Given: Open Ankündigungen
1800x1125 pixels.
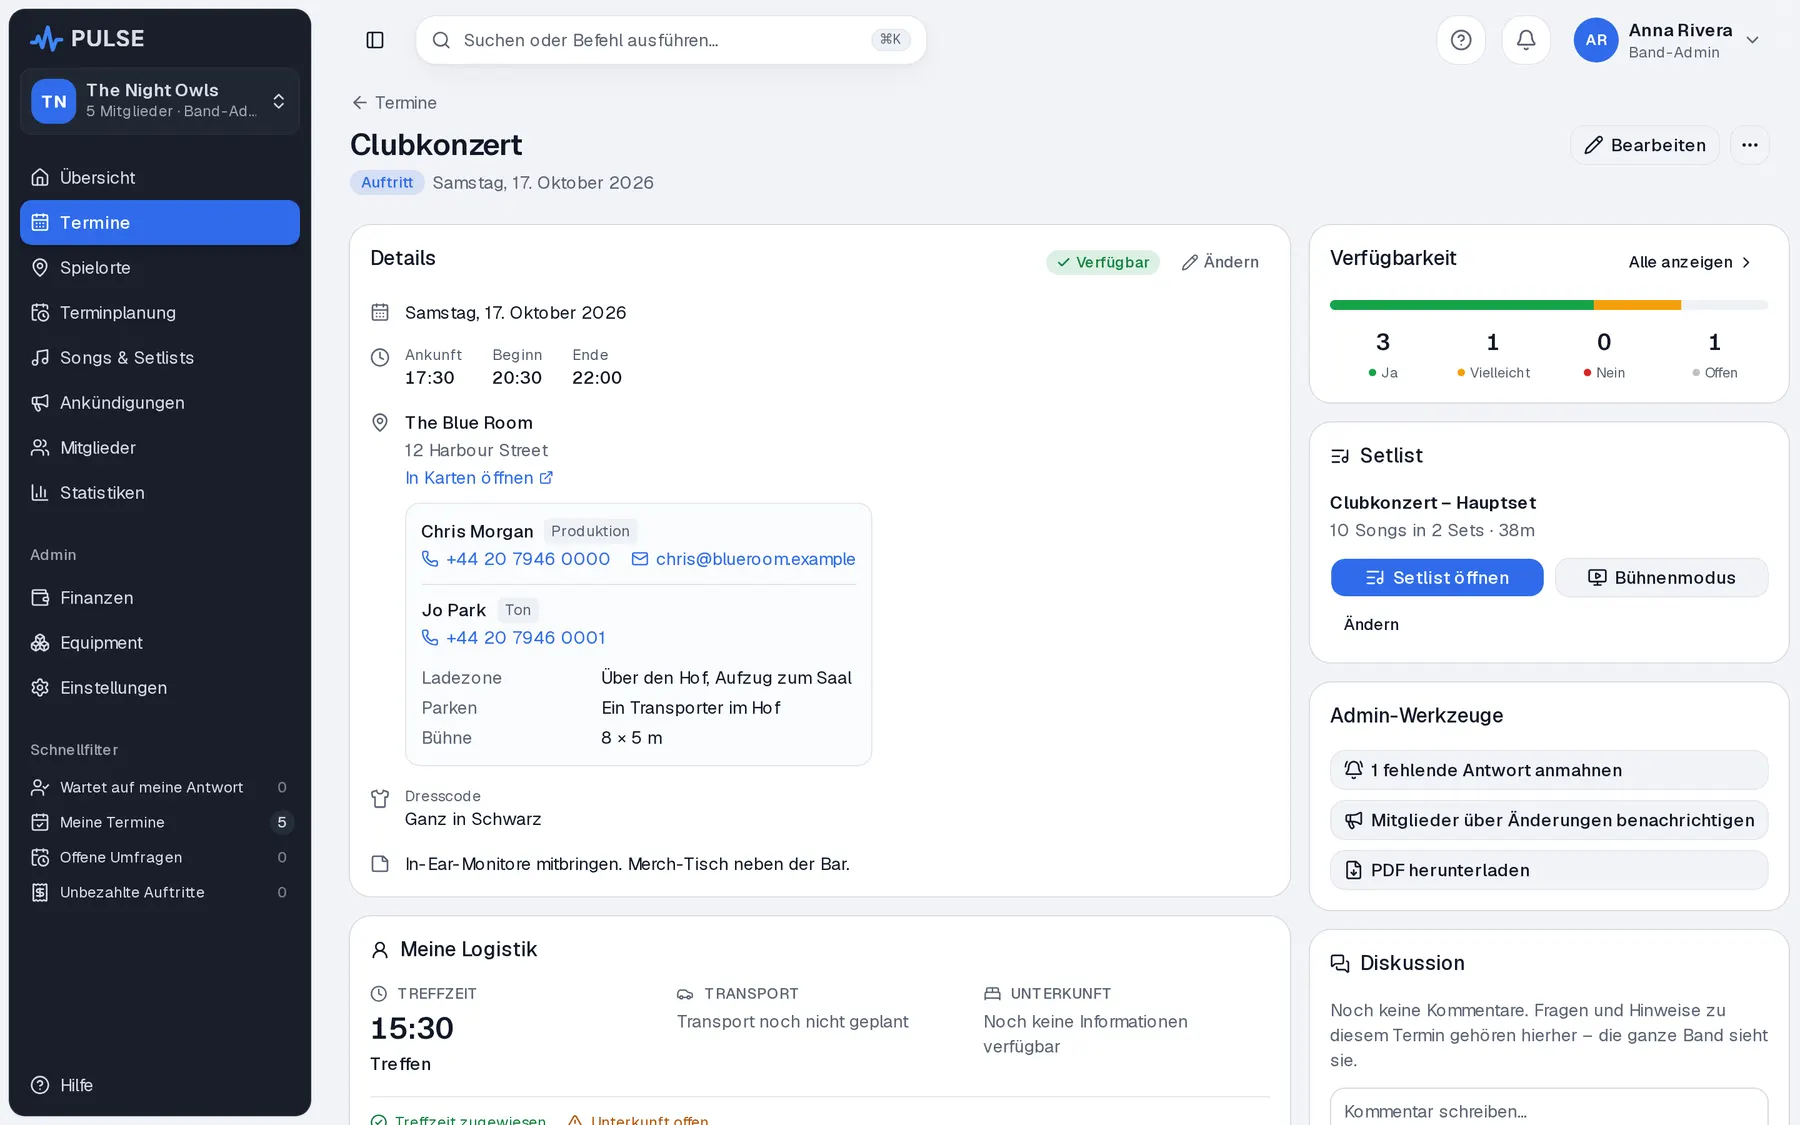Looking at the screenshot, I should pos(160,402).
